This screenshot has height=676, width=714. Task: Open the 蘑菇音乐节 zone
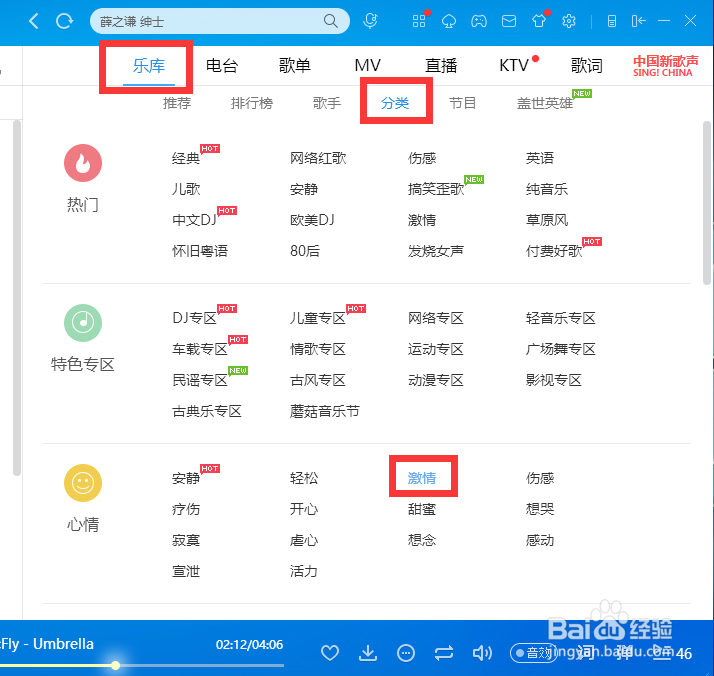click(x=325, y=411)
